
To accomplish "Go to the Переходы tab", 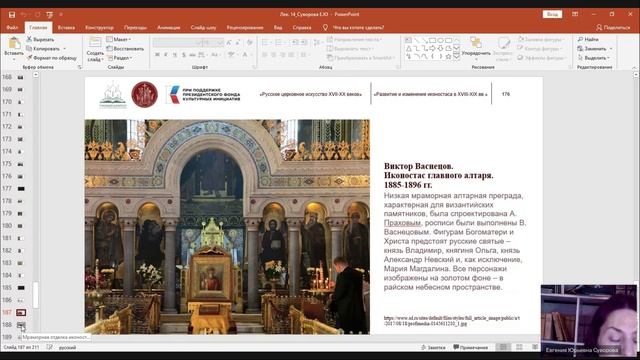I will coord(135,27).
